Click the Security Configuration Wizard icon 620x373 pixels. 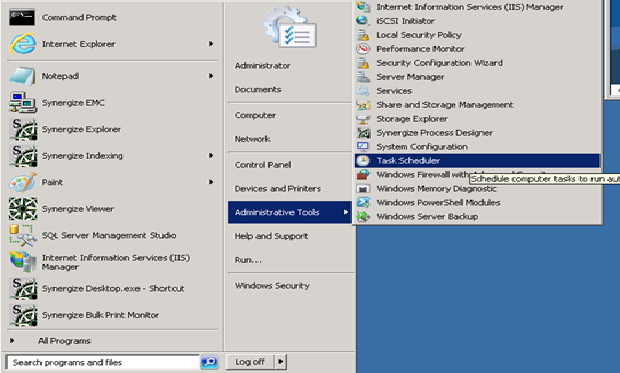point(363,63)
